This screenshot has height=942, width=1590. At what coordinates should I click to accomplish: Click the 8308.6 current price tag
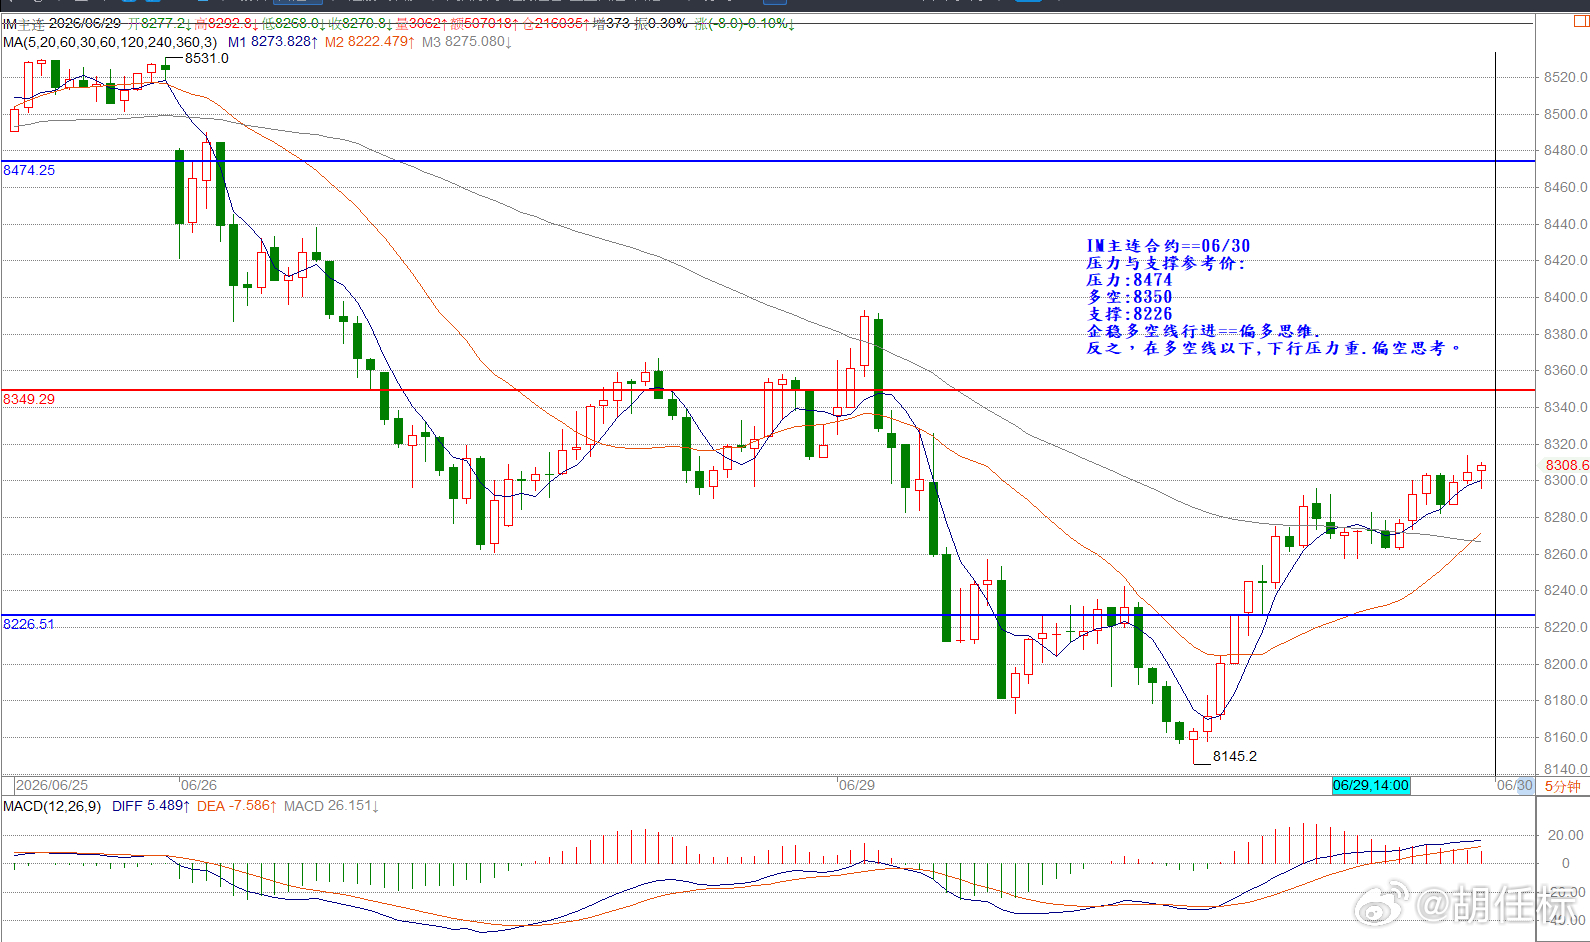coord(1566,465)
